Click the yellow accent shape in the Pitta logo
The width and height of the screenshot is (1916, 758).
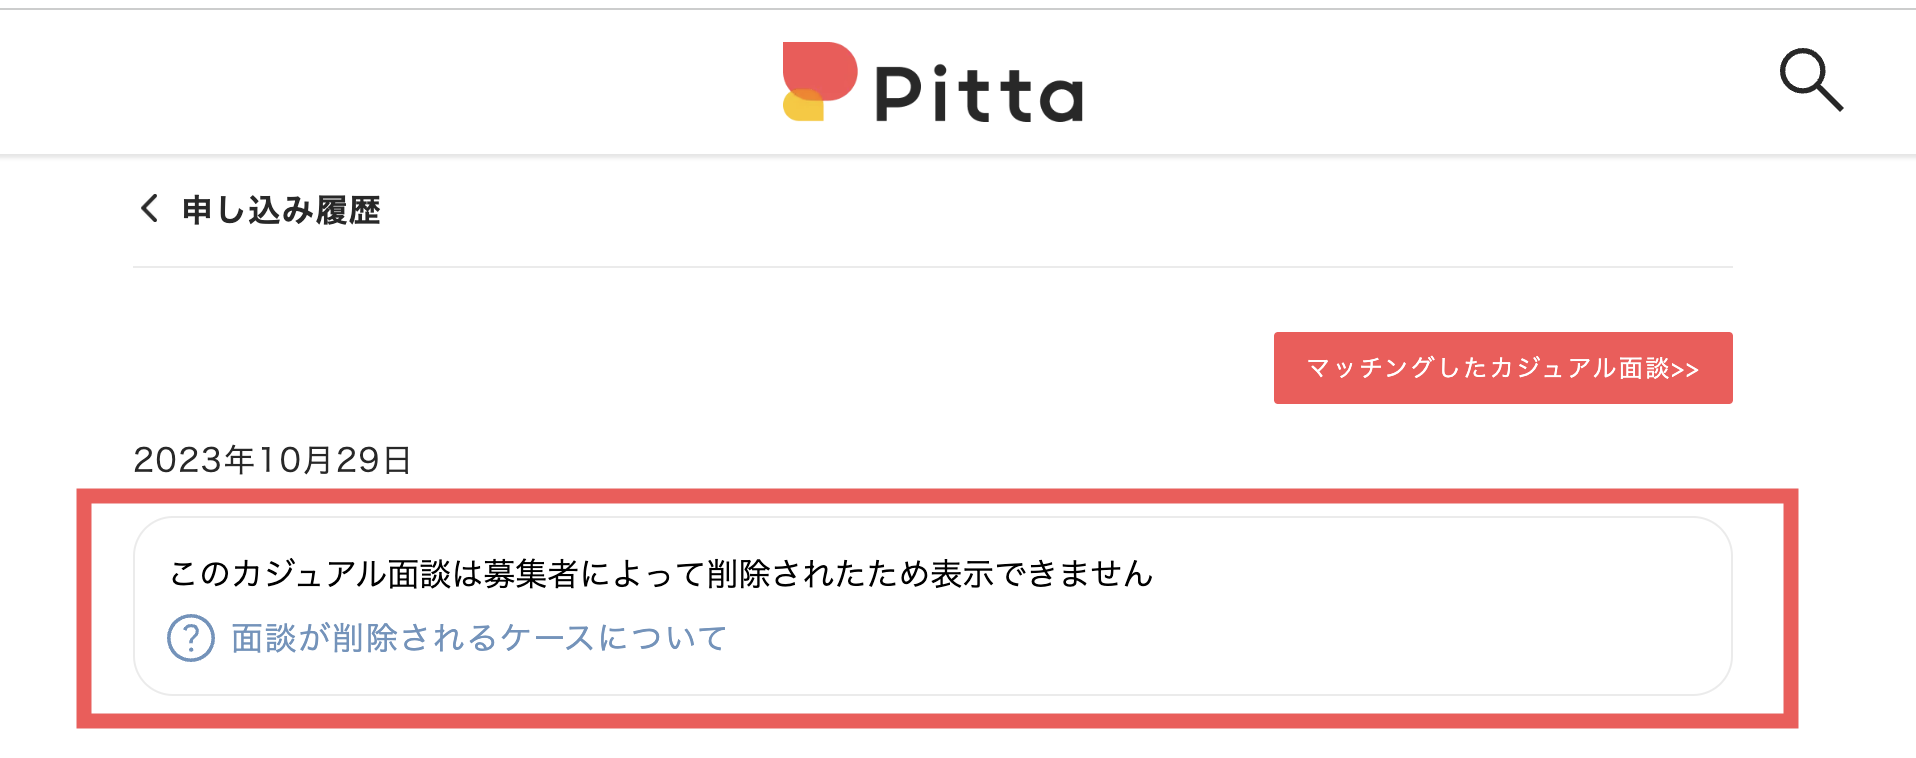pos(800,110)
